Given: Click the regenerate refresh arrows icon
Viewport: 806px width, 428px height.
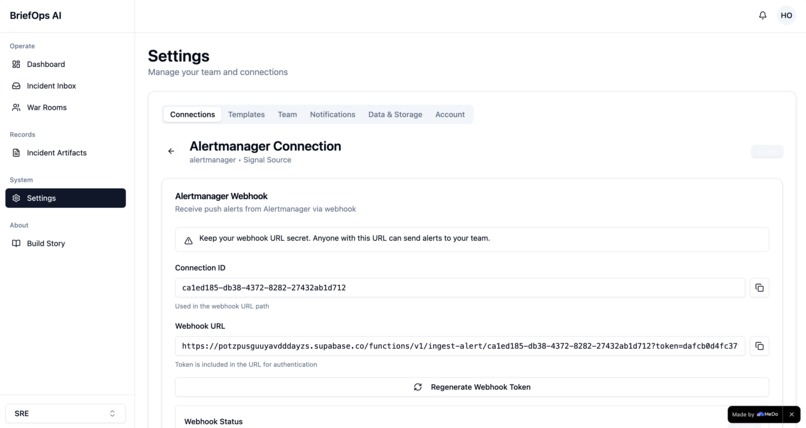Looking at the screenshot, I should tap(418, 387).
